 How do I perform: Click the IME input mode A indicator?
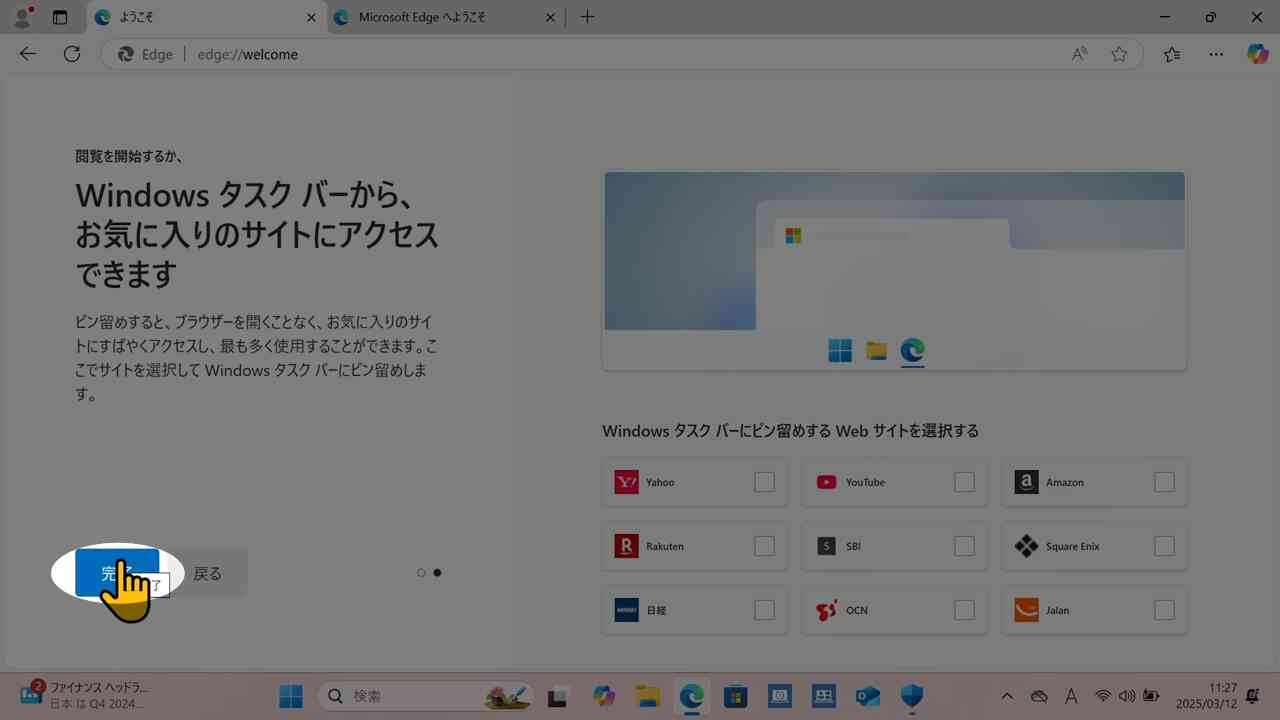(1071, 696)
